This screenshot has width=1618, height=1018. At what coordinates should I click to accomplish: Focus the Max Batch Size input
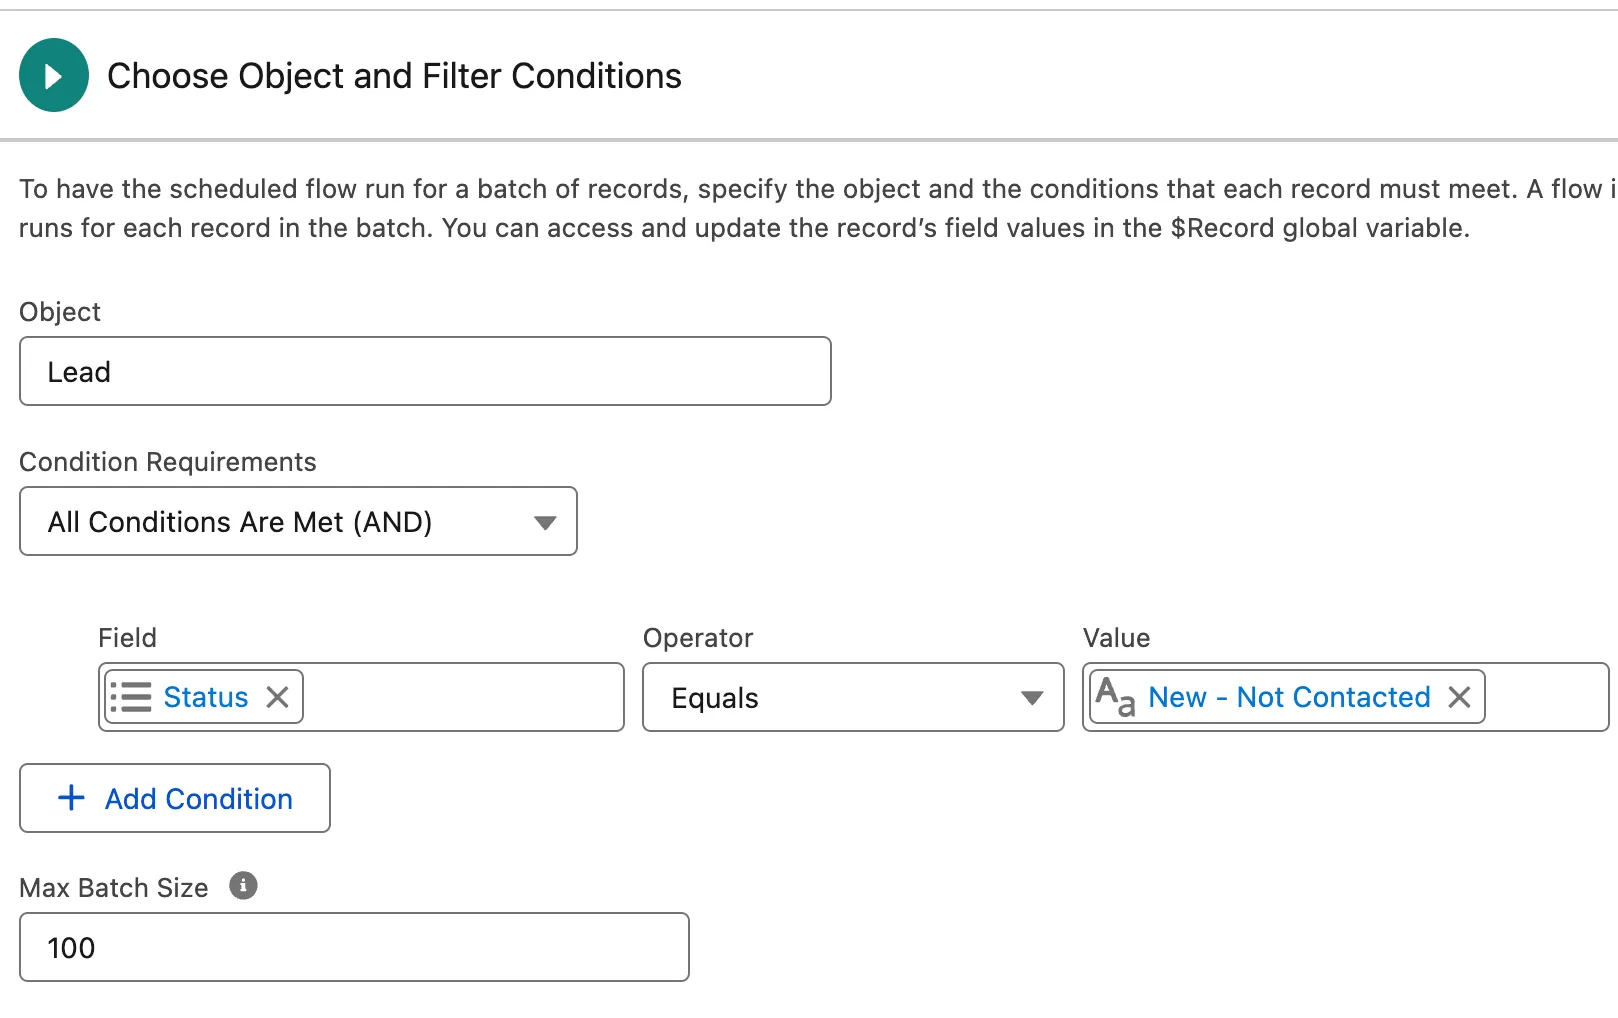tap(354, 948)
